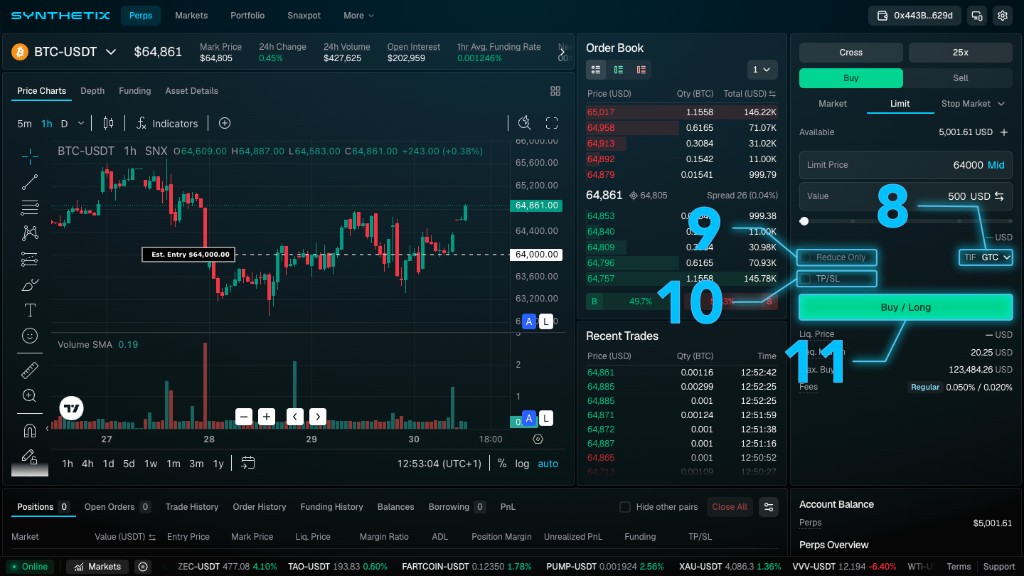Open order book grouping dropdown showing 1

[761, 69]
